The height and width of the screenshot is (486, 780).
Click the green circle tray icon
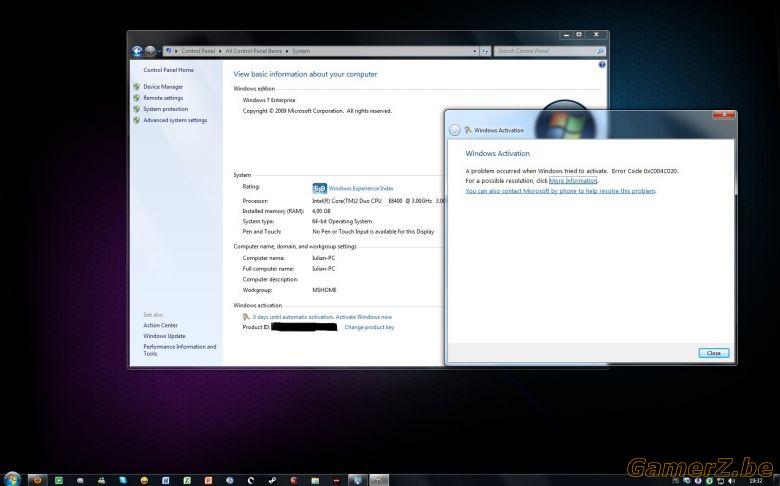click(709, 481)
